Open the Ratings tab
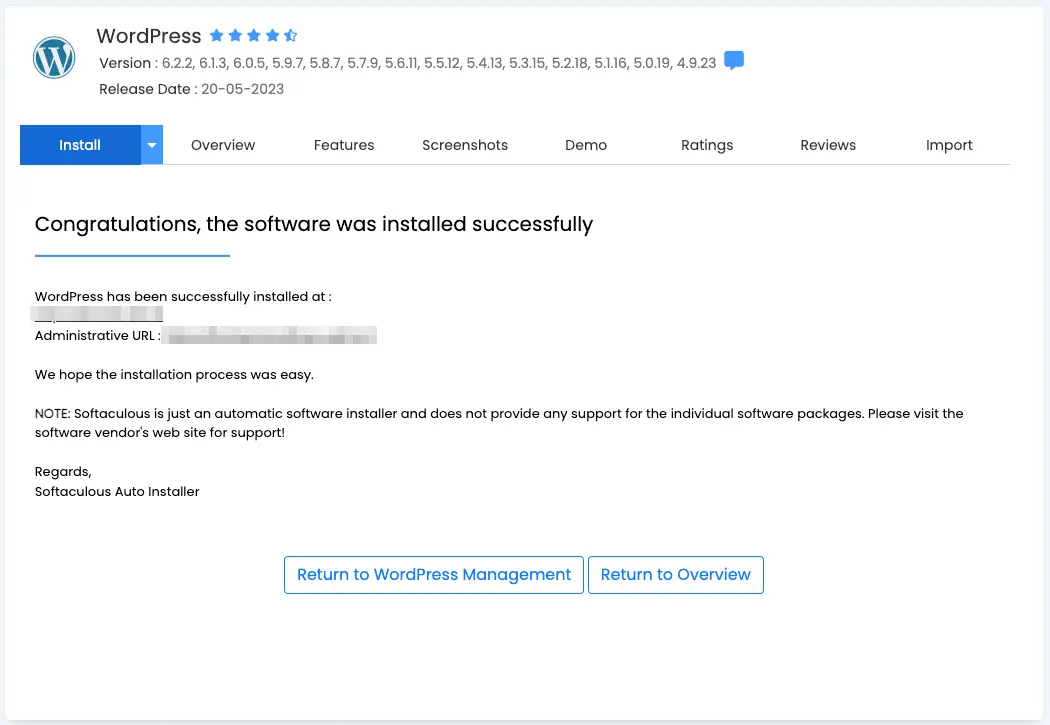Image resolution: width=1050 pixels, height=725 pixels. click(x=707, y=145)
